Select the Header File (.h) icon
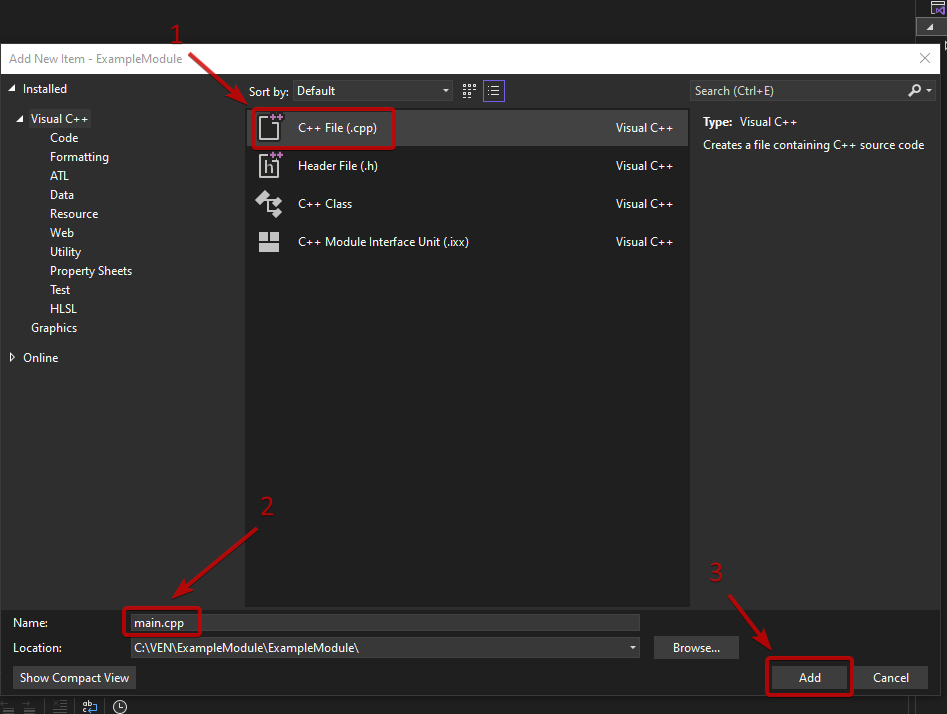The image size is (947, 714). coord(270,166)
